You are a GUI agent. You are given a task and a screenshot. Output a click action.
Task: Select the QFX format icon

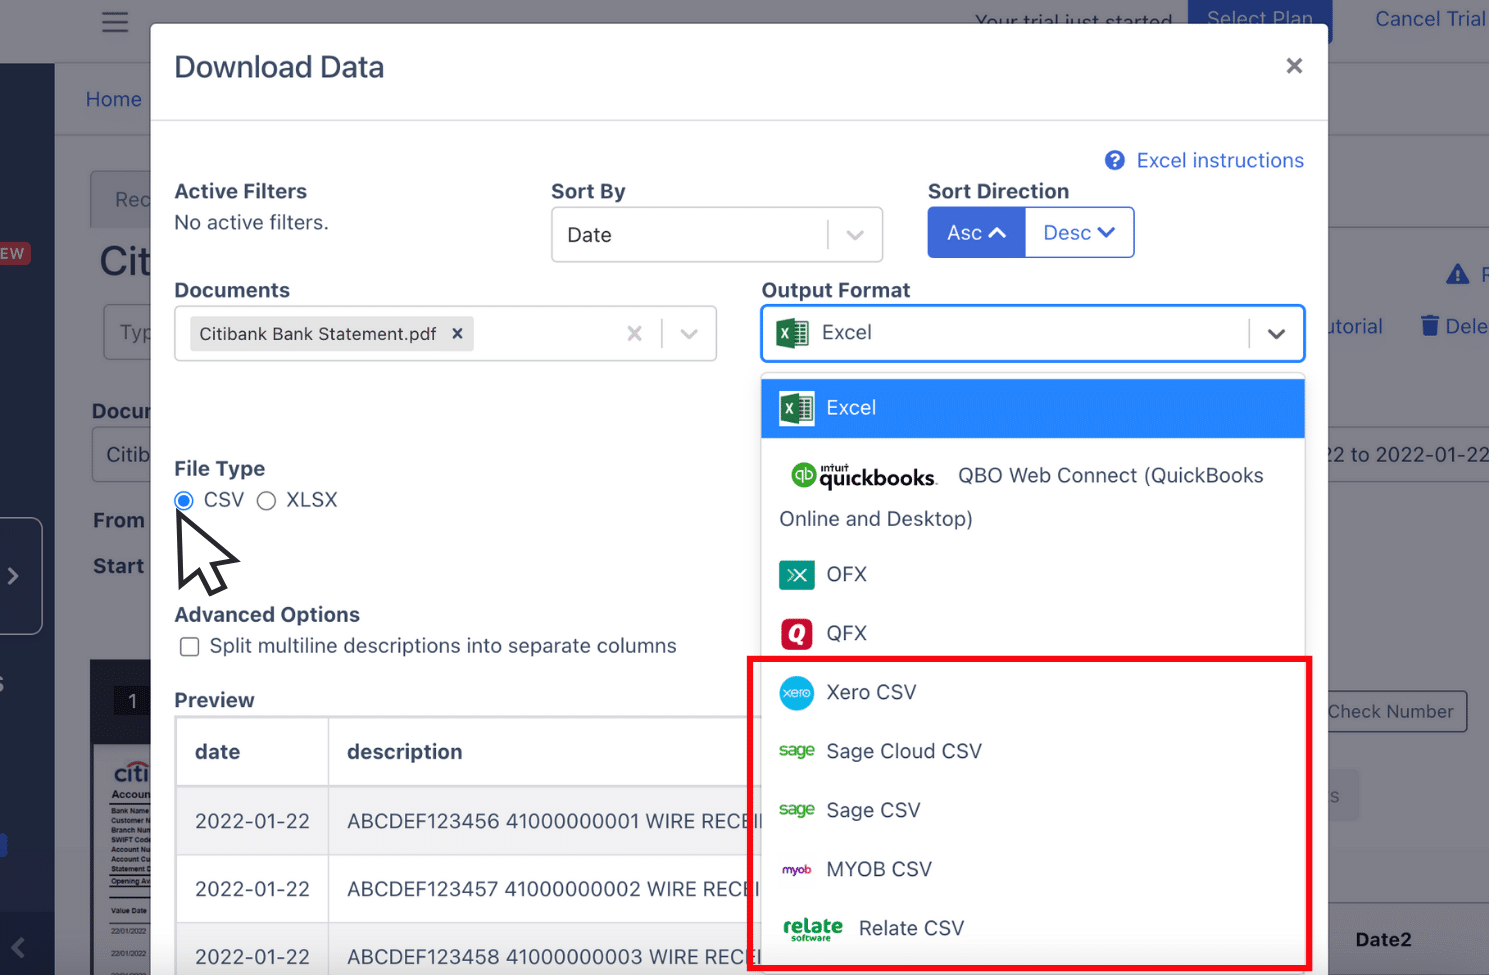coord(796,633)
